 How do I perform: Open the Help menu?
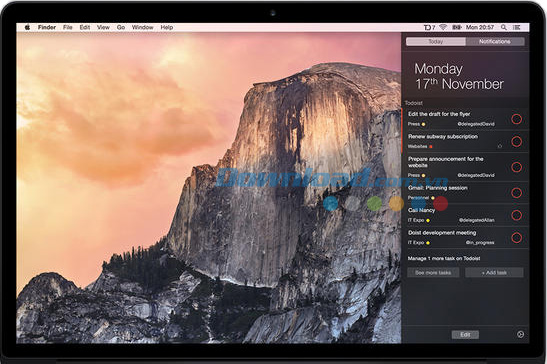coord(167,27)
